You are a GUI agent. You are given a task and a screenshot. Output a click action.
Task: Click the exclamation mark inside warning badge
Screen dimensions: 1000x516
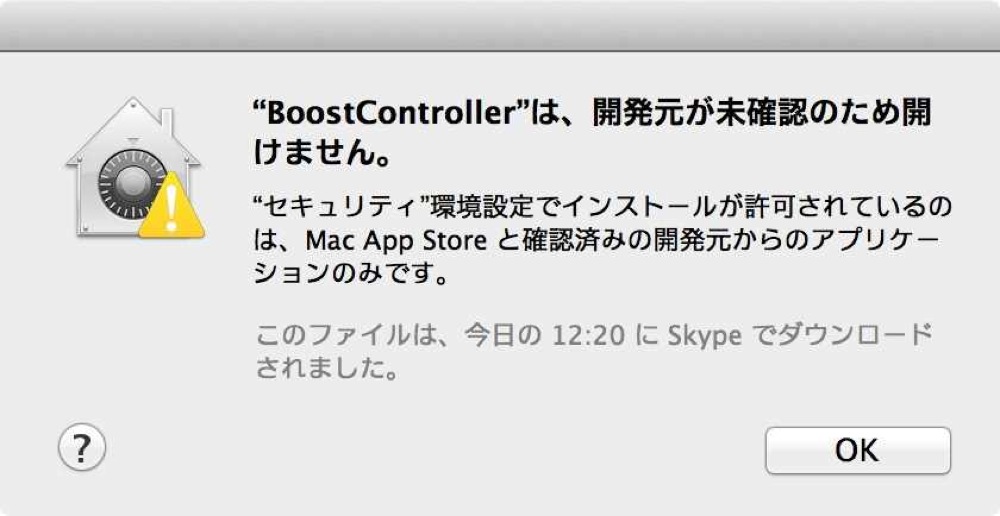point(171,210)
